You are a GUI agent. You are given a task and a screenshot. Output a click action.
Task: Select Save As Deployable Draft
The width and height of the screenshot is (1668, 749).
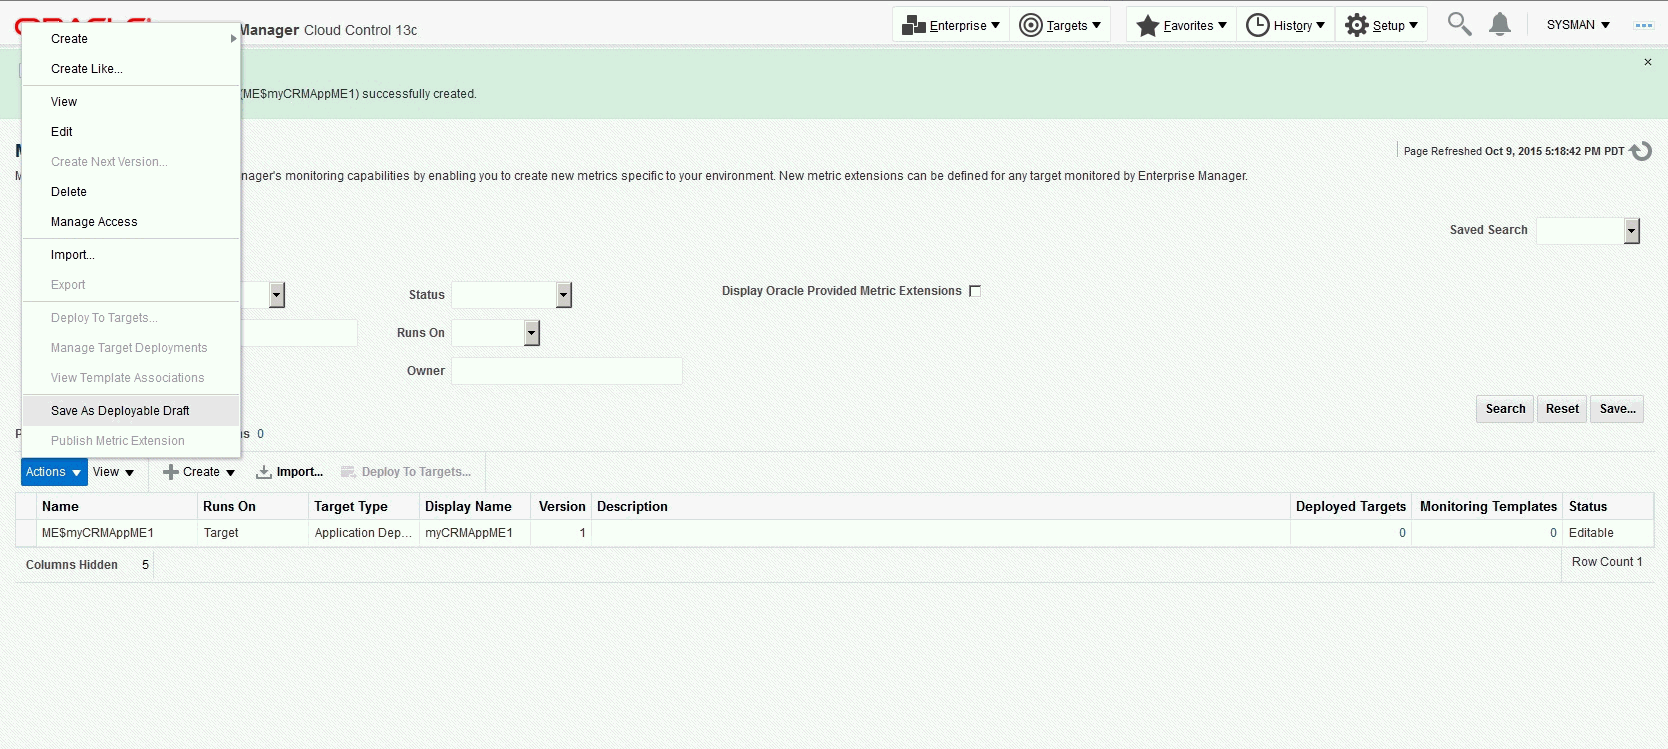pyautogui.click(x=131, y=411)
